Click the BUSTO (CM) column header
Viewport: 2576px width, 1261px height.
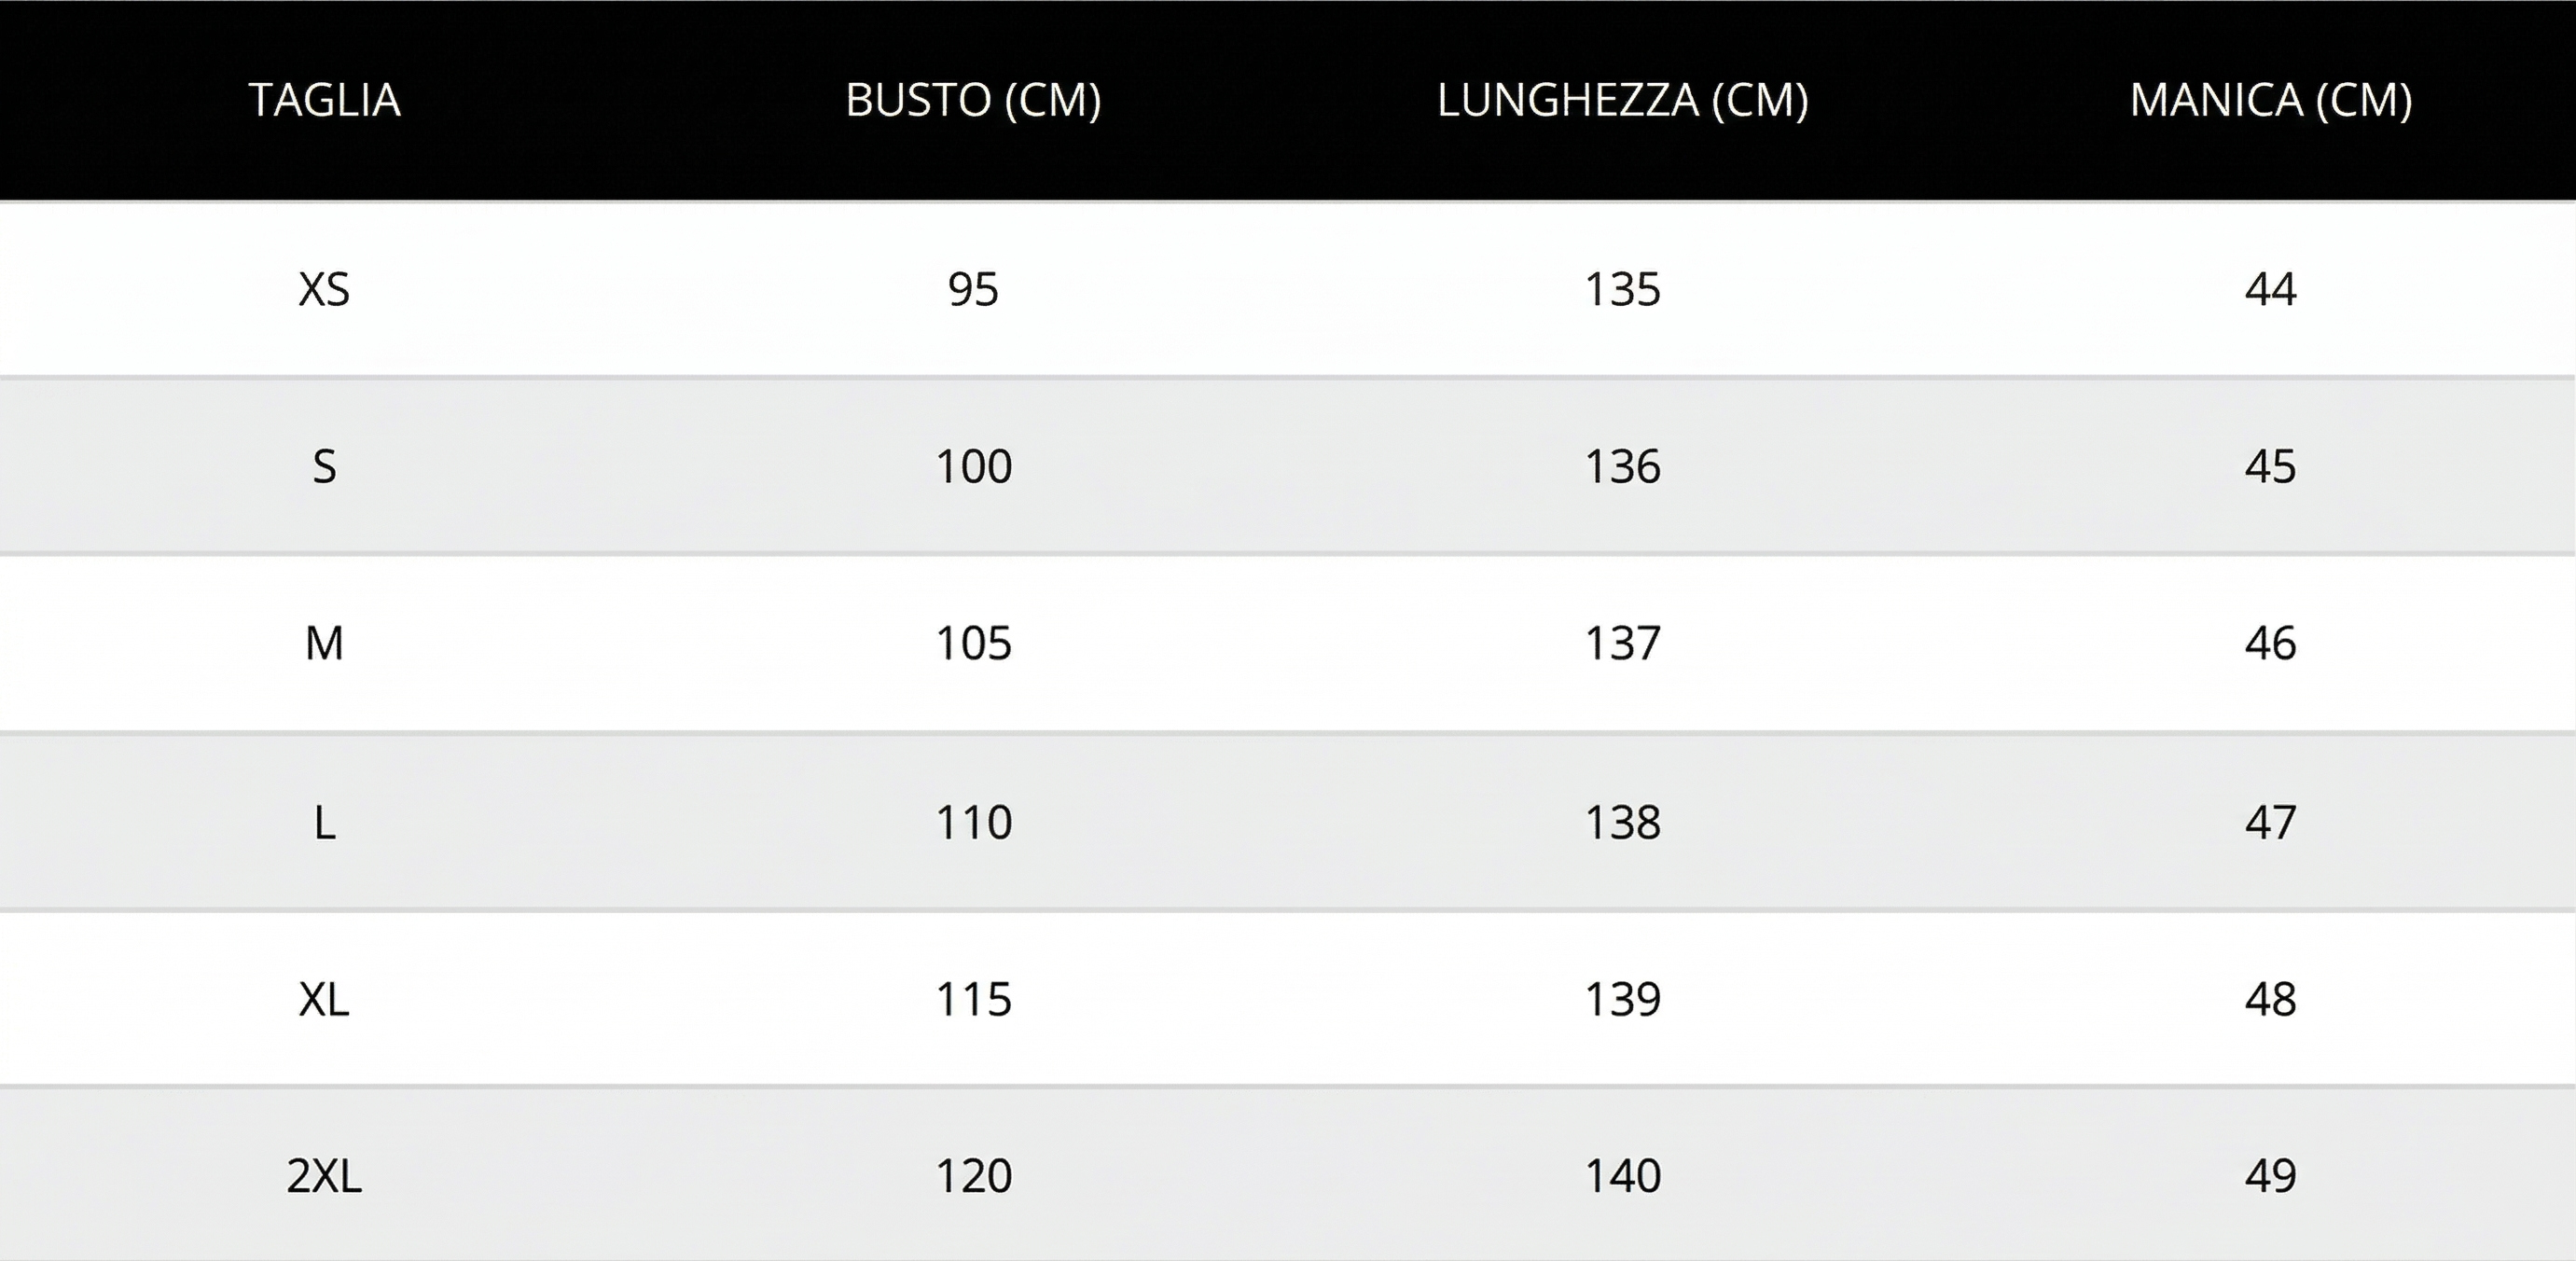tap(973, 100)
